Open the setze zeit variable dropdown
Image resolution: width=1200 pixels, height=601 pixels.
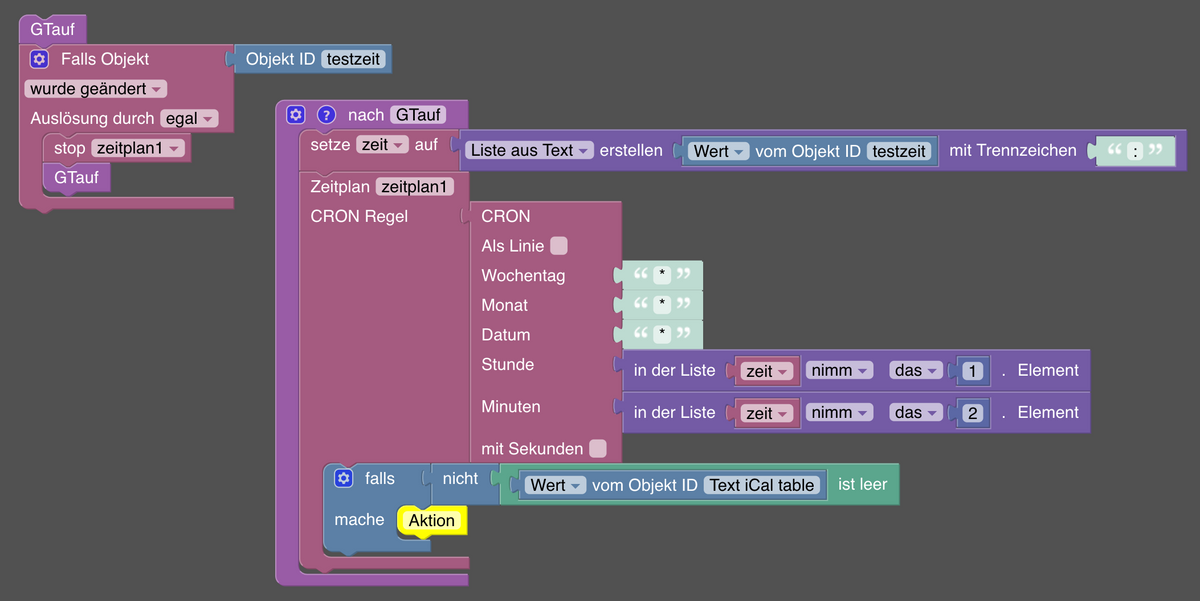point(382,145)
